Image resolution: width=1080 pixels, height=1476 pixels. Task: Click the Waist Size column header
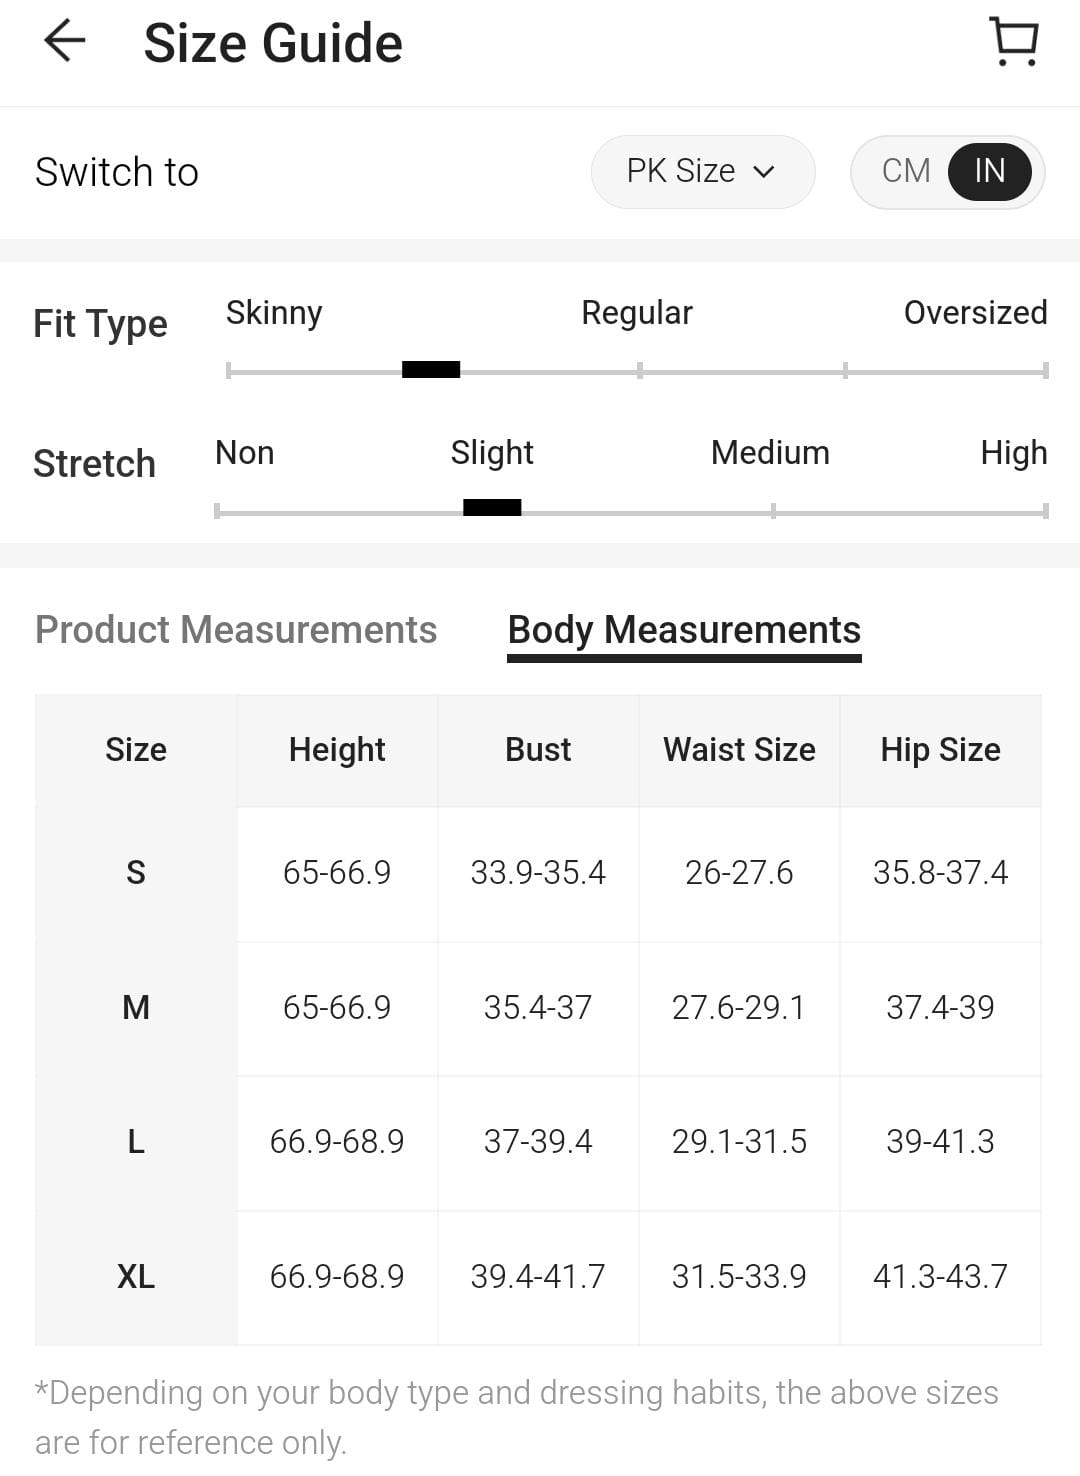point(739,750)
